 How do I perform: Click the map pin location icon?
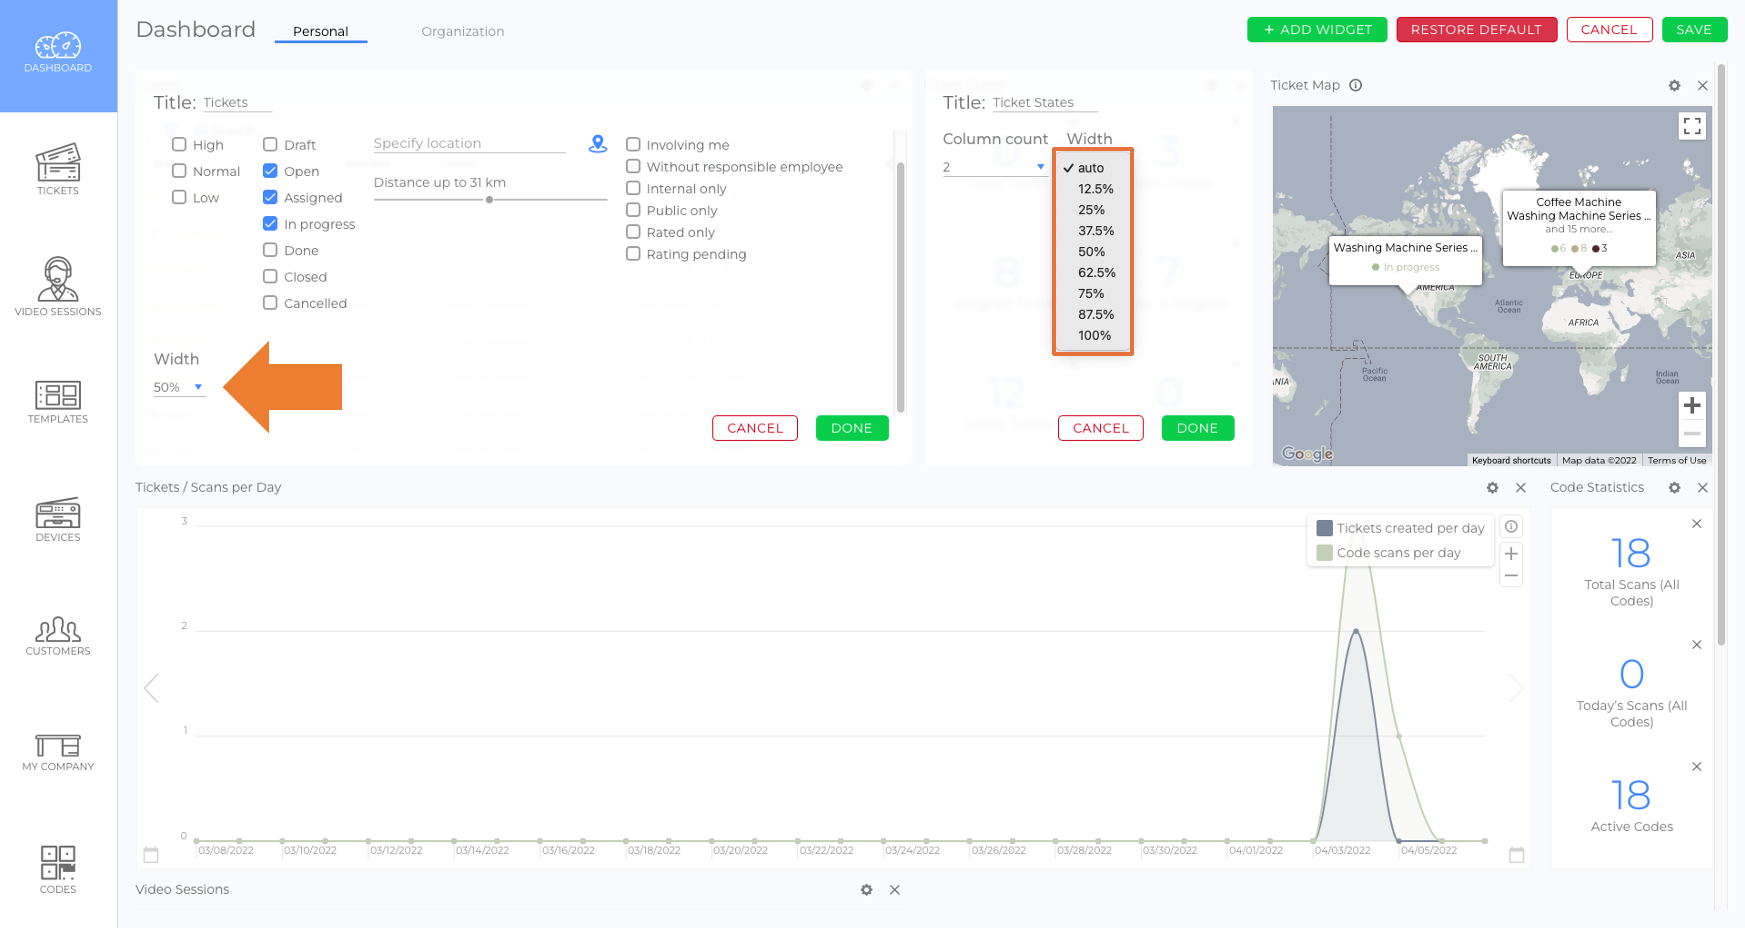point(598,144)
